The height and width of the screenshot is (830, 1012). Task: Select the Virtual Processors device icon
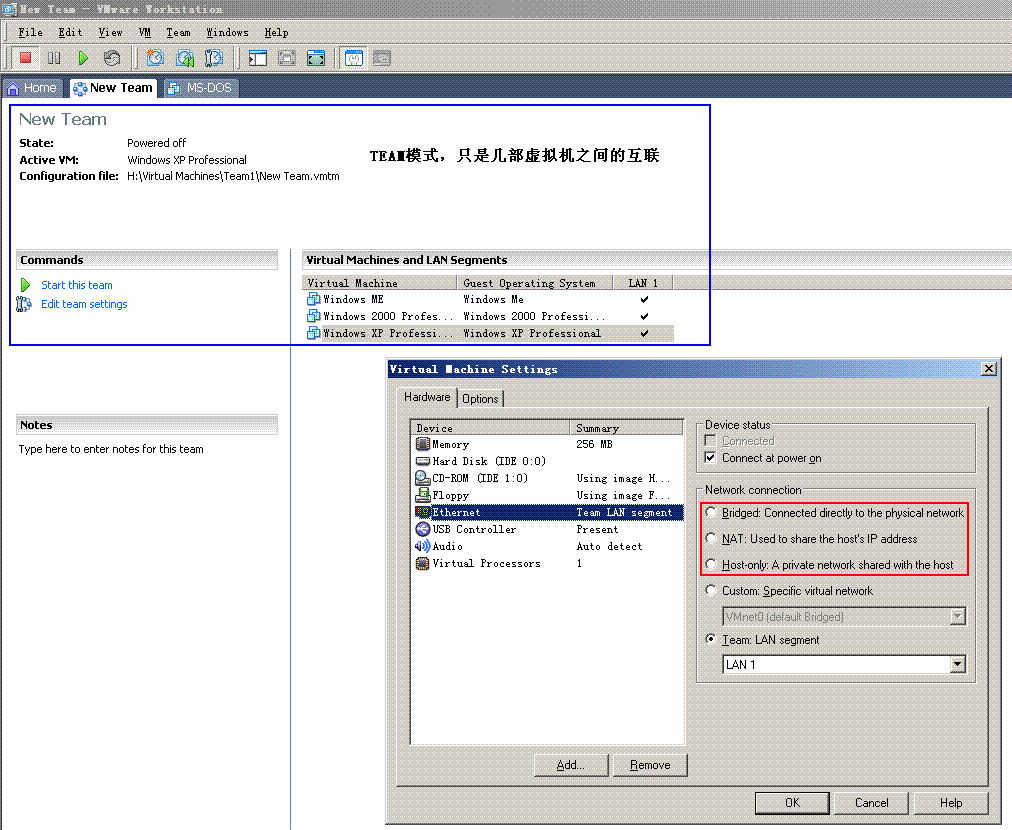point(423,563)
